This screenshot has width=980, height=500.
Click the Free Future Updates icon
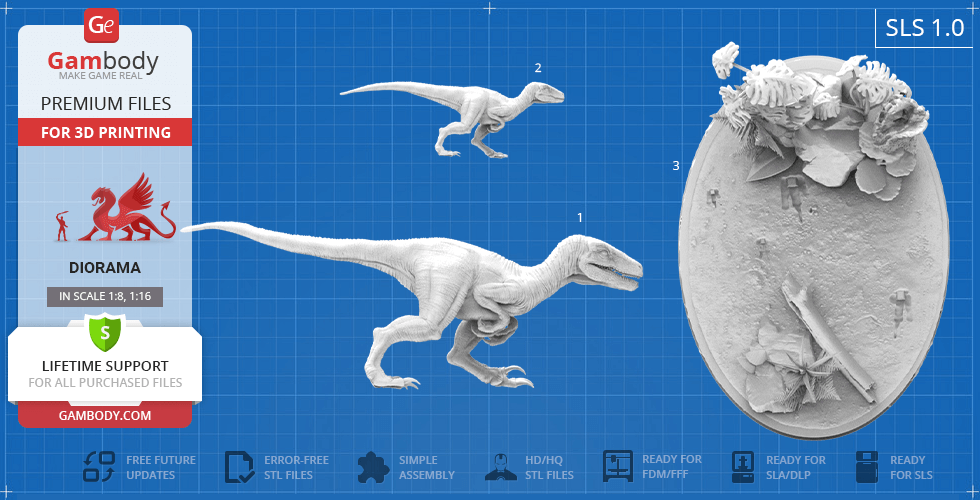coord(98,467)
